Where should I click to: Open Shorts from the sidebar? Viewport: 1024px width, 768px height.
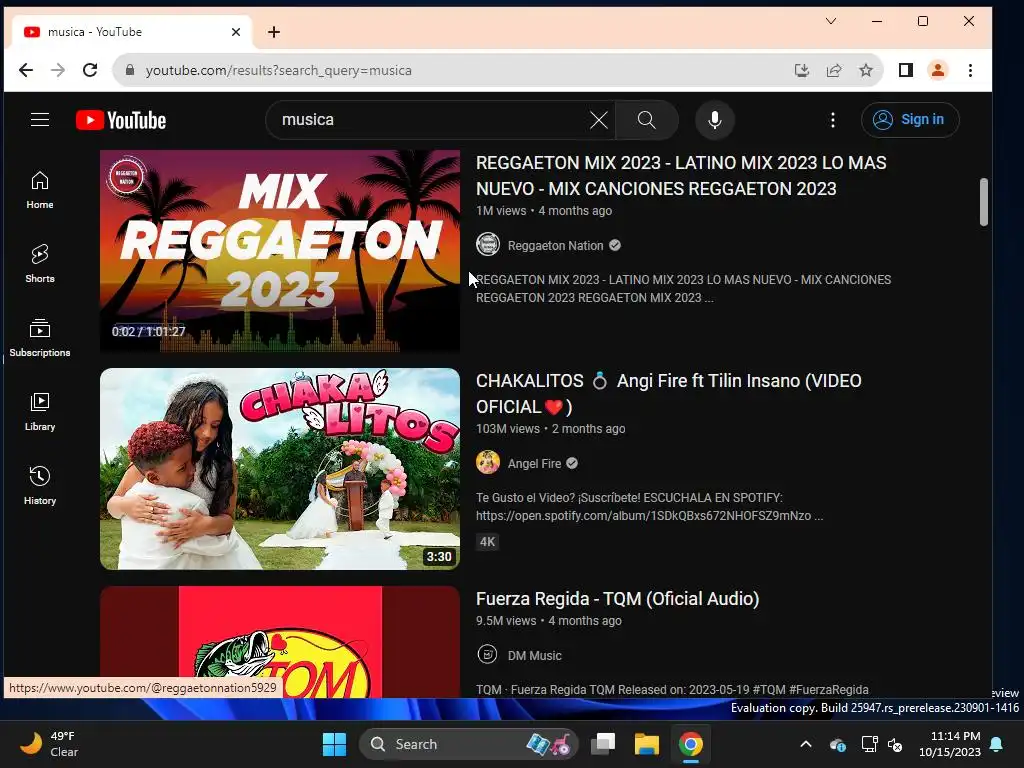tap(40, 263)
